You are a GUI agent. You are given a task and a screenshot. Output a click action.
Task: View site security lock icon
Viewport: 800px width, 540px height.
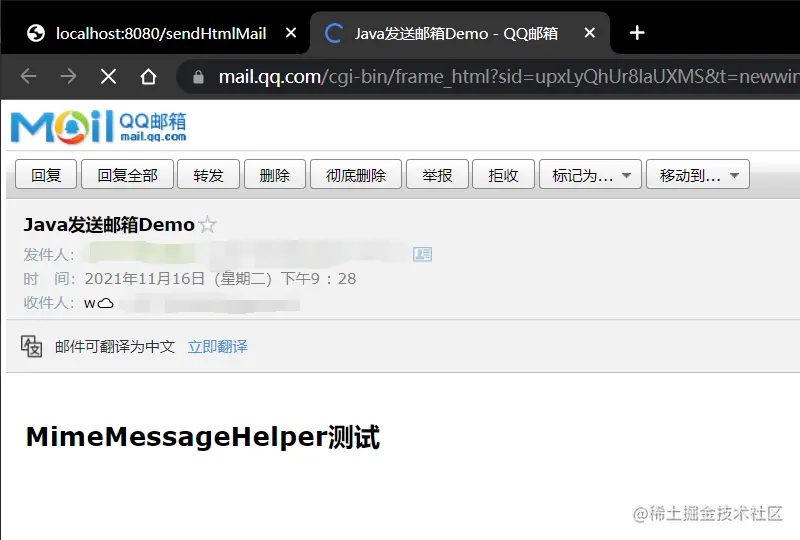click(x=198, y=77)
